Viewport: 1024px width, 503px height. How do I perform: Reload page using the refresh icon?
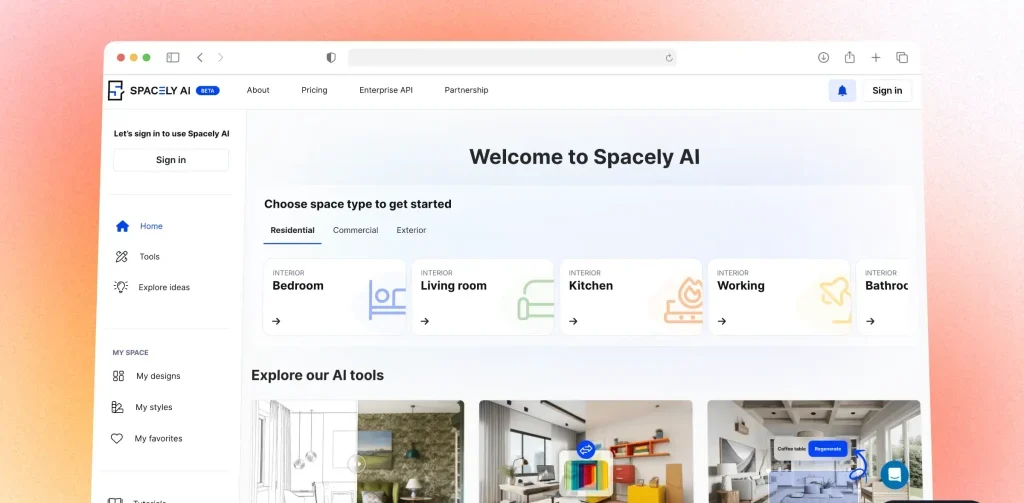(x=669, y=58)
